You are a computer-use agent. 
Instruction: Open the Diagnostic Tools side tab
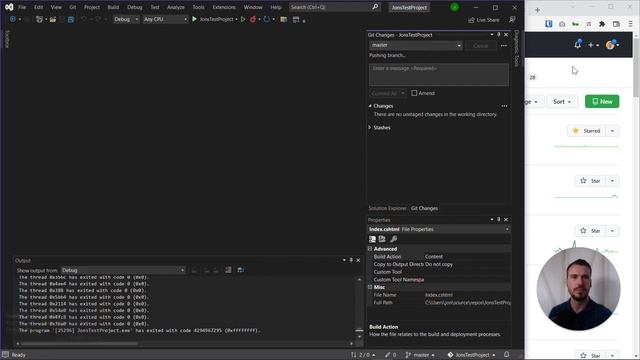point(516,48)
